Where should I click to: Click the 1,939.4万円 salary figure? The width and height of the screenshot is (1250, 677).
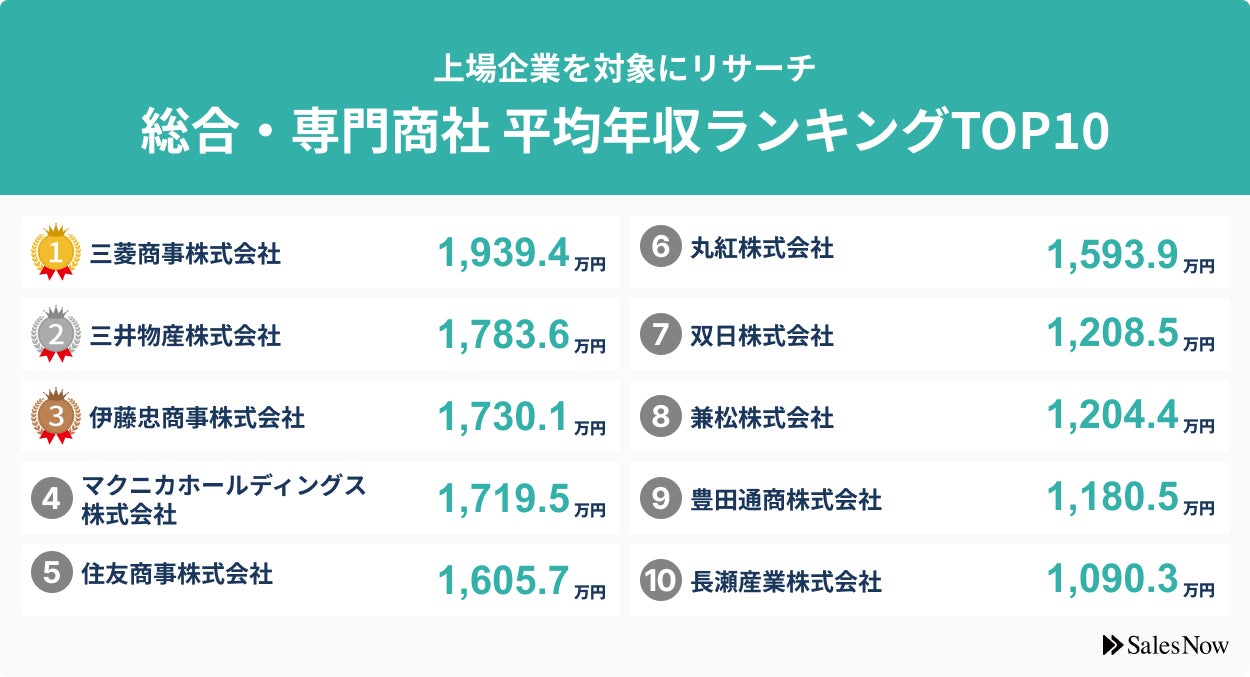[x=521, y=254]
